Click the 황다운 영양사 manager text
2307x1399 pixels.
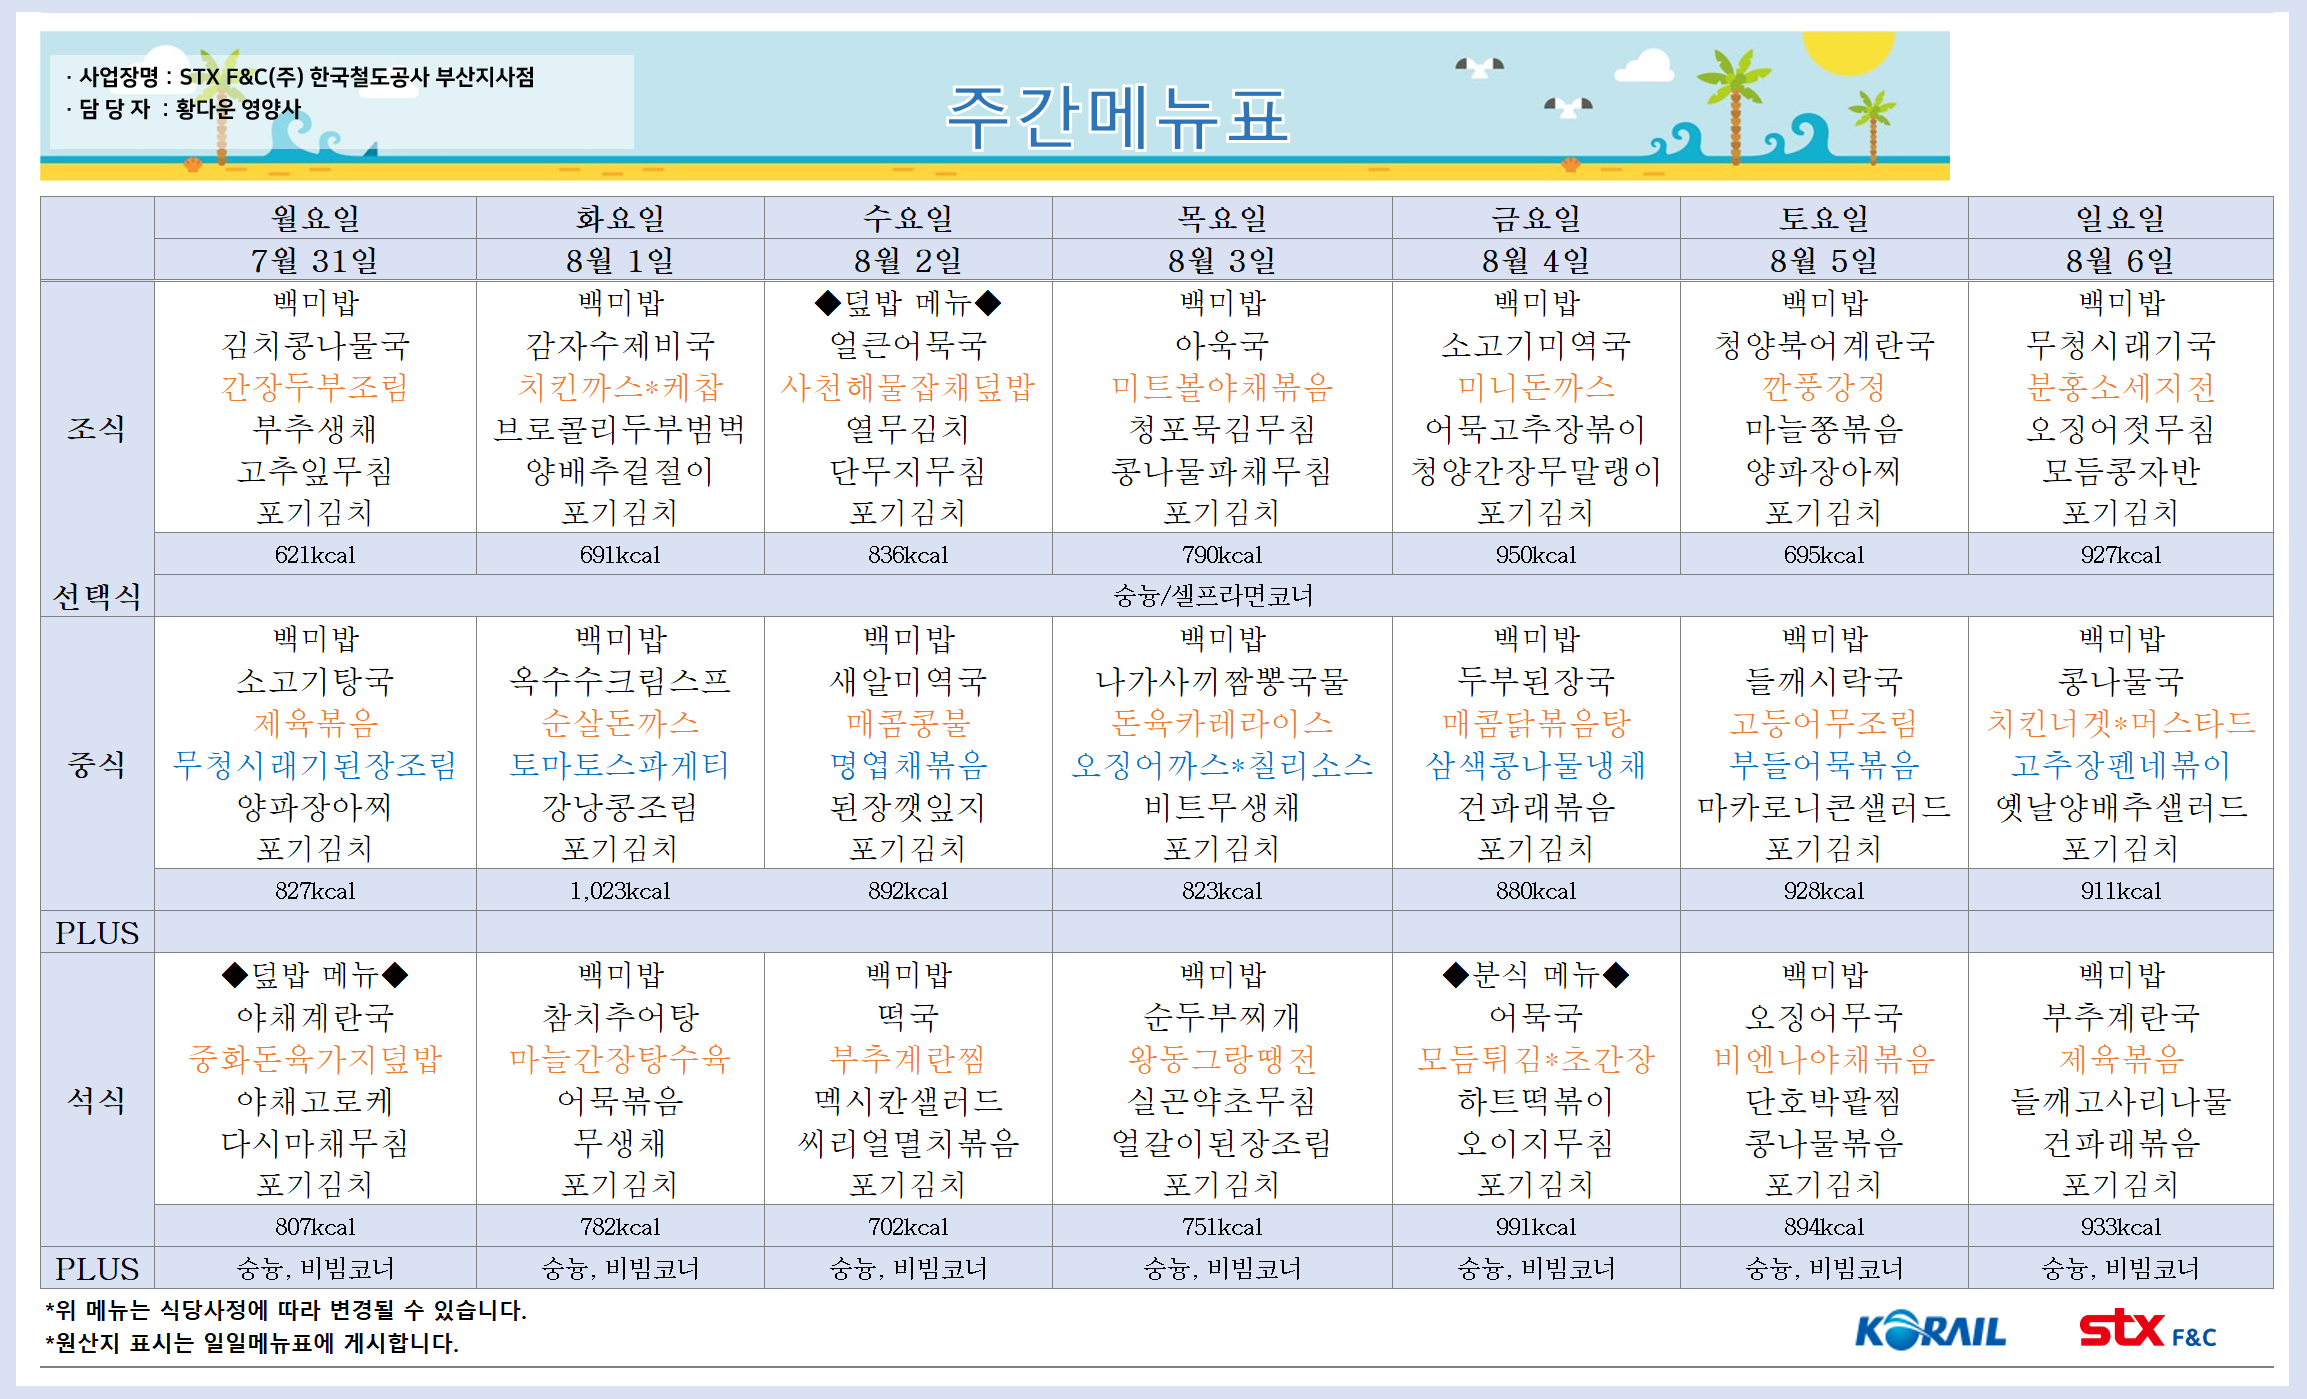click(238, 108)
